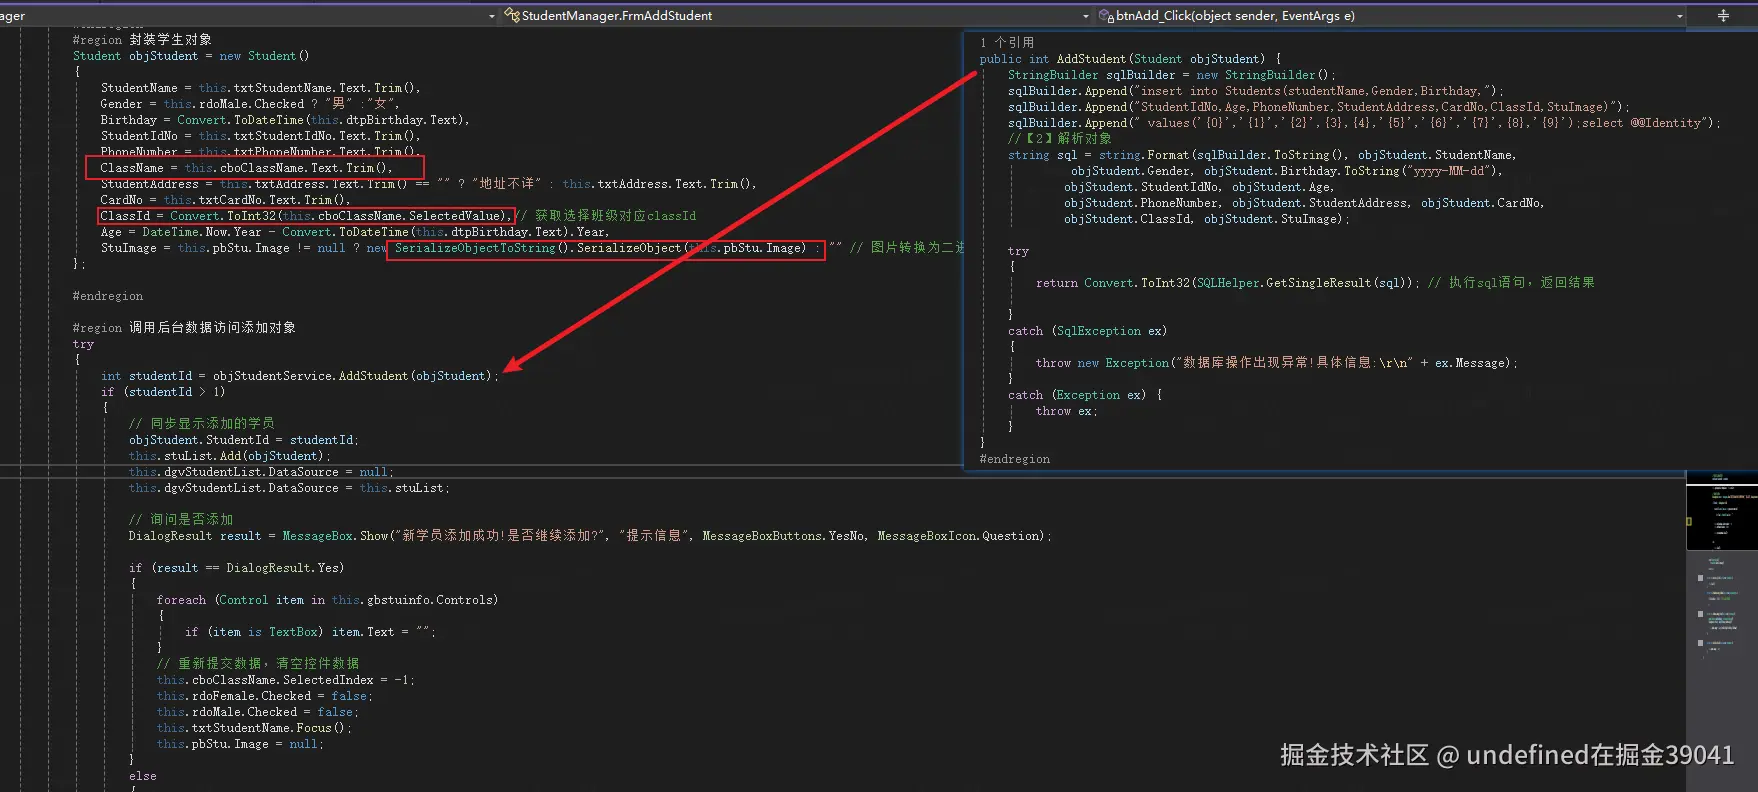Click 'if (item is TextBox) item.Text' line

(310, 632)
